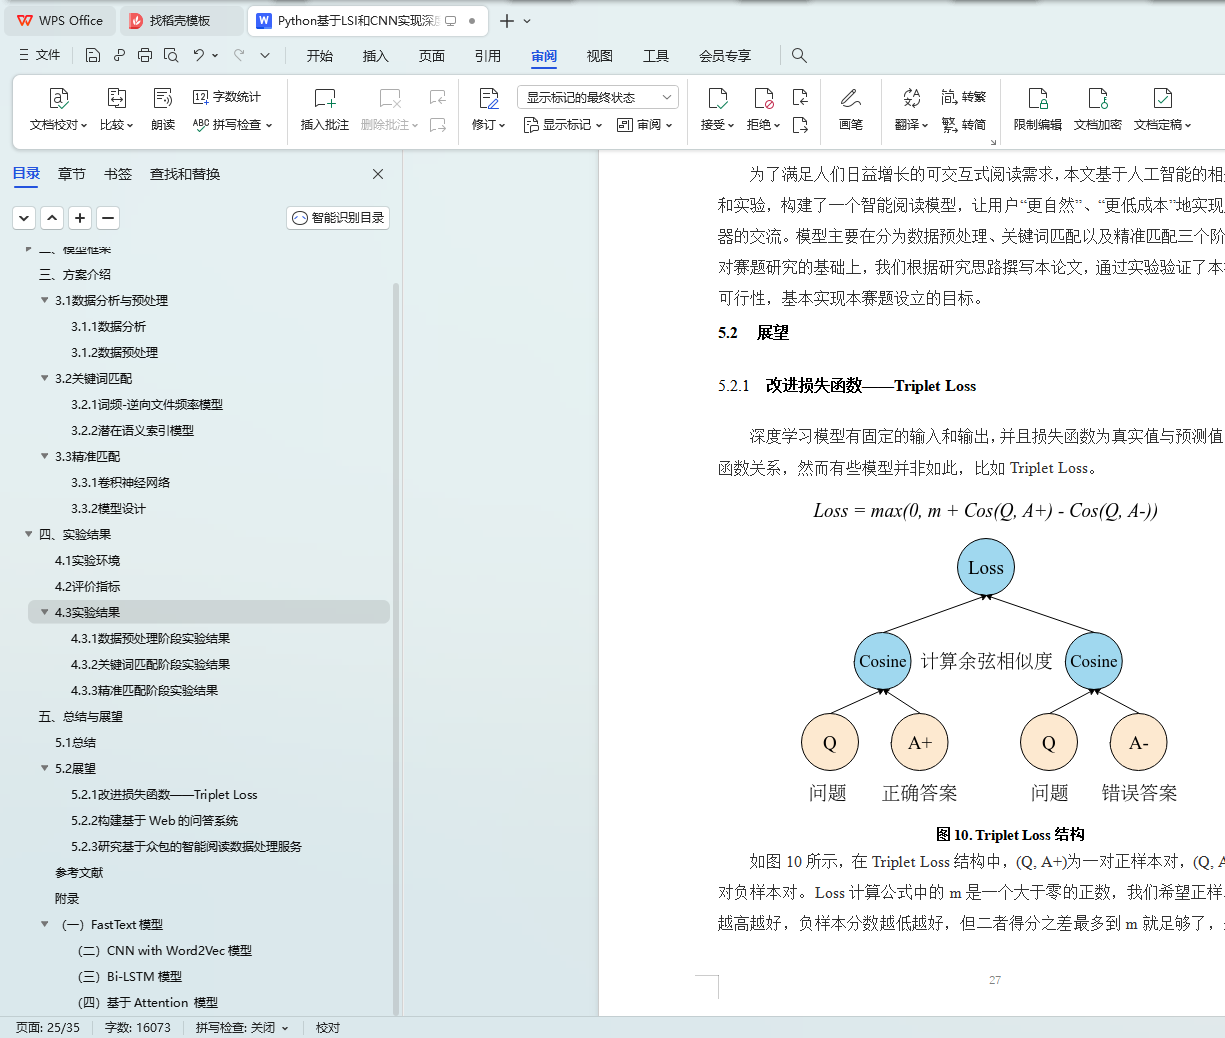Jump to 5.2.1改进损失函数 heading in outline

[164, 794]
